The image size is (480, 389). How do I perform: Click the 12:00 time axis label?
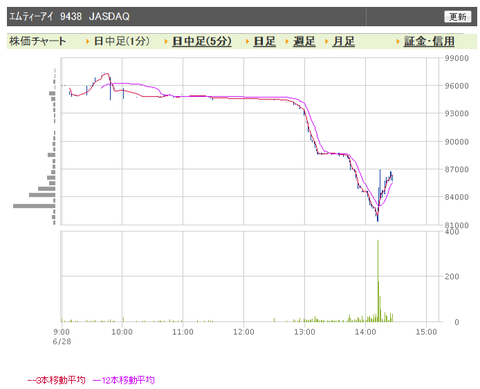tap(244, 332)
